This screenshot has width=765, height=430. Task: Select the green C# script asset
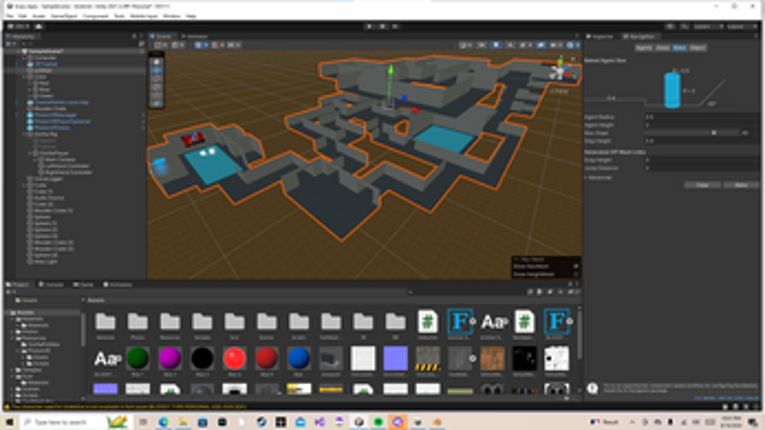point(427,322)
